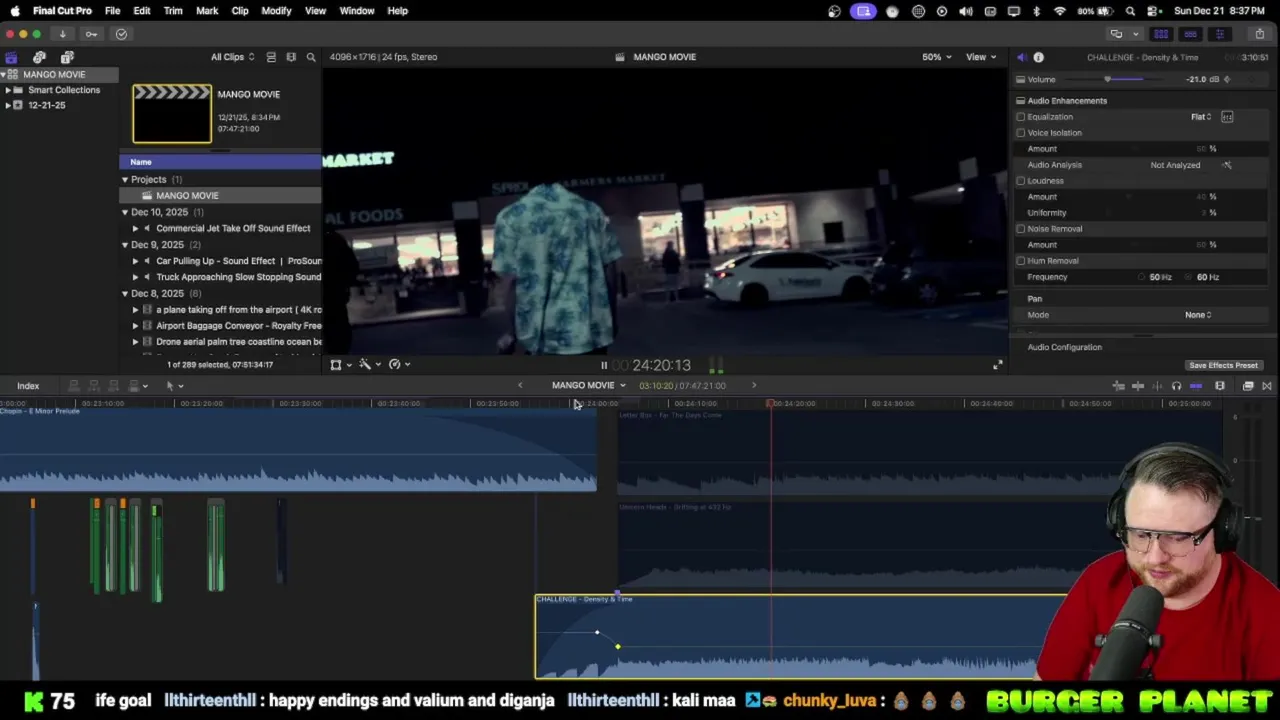Open the viewer zoom 50% dropdown
The width and height of the screenshot is (1280, 720).
click(x=937, y=57)
